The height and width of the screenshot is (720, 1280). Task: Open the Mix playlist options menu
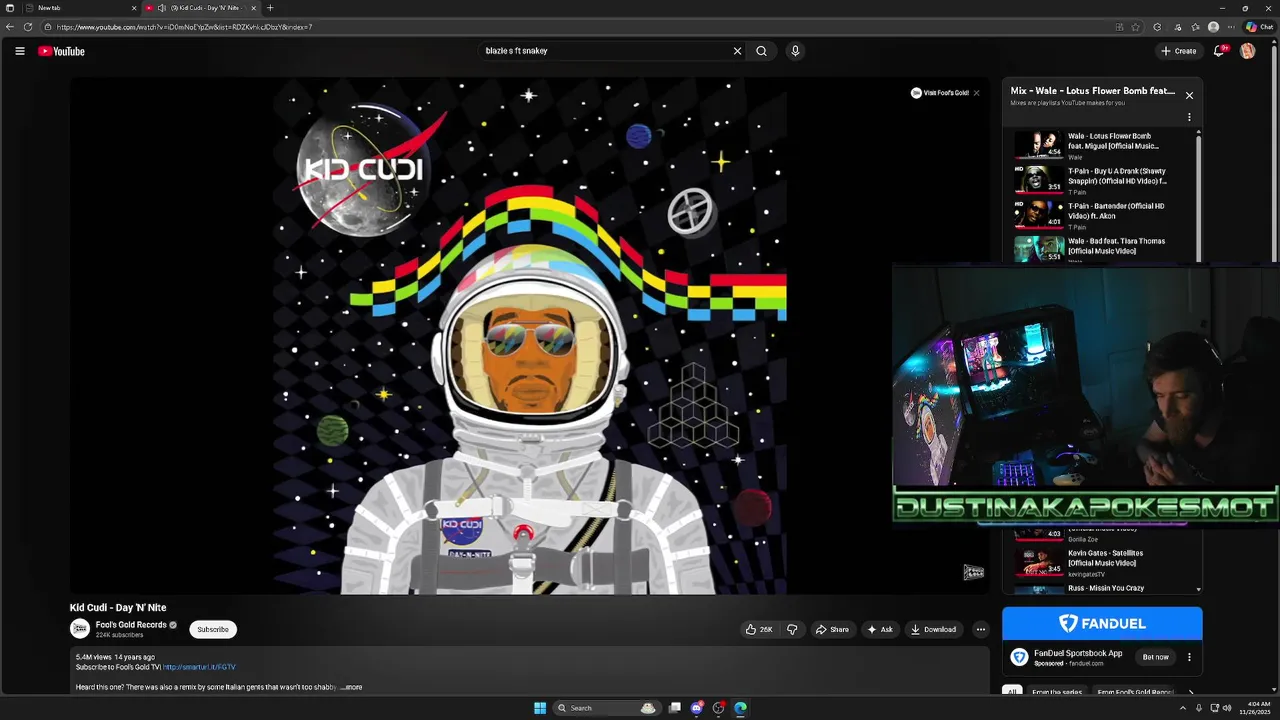pyautogui.click(x=1189, y=117)
